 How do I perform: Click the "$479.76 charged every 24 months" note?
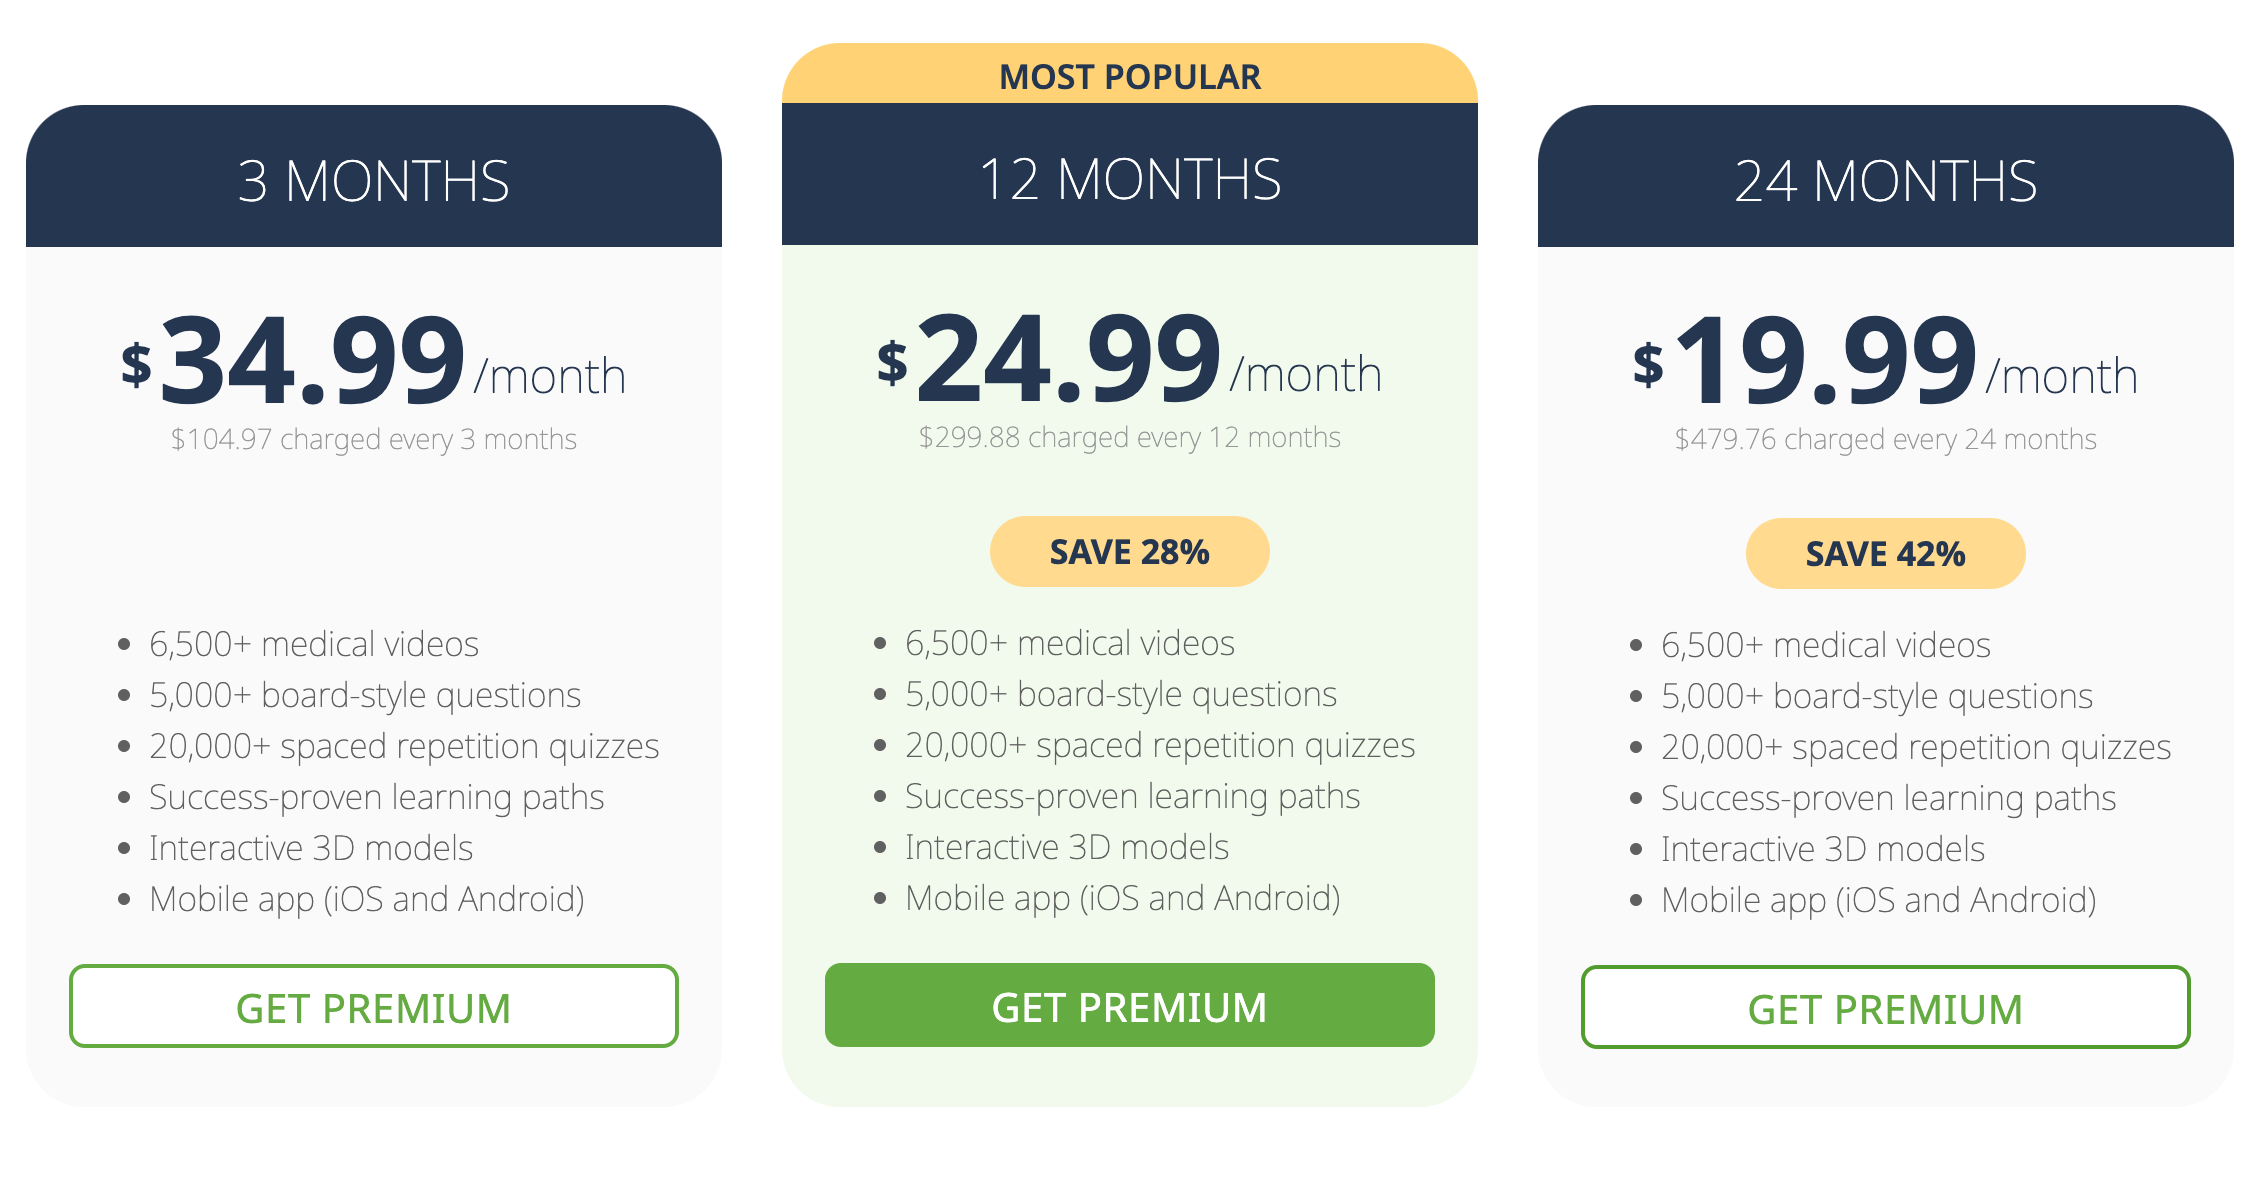(x=1885, y=439)
